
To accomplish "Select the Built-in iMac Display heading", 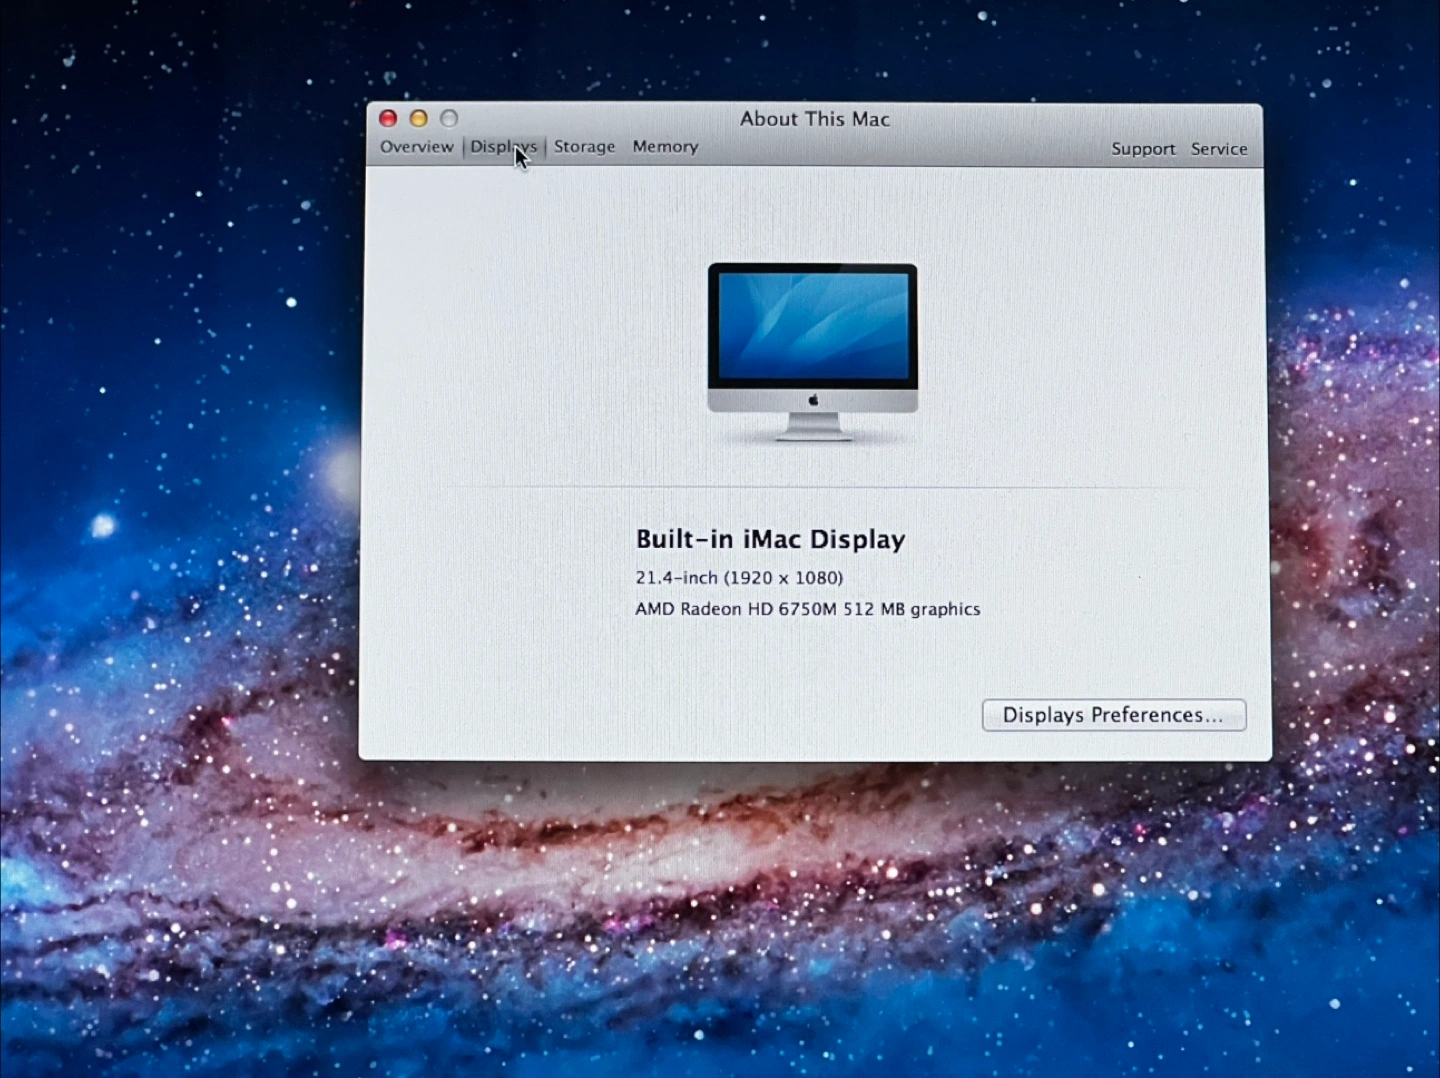I will point(771,539).
